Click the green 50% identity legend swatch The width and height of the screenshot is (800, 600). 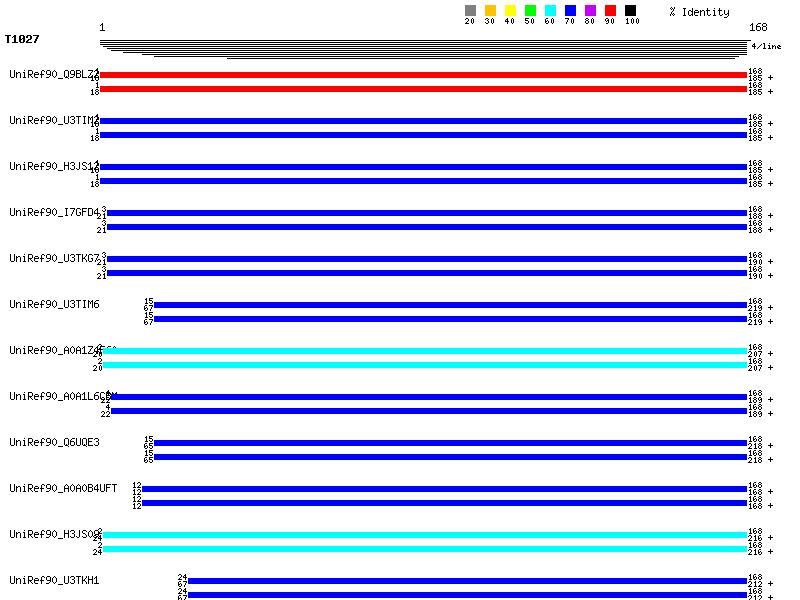(530, 11)
